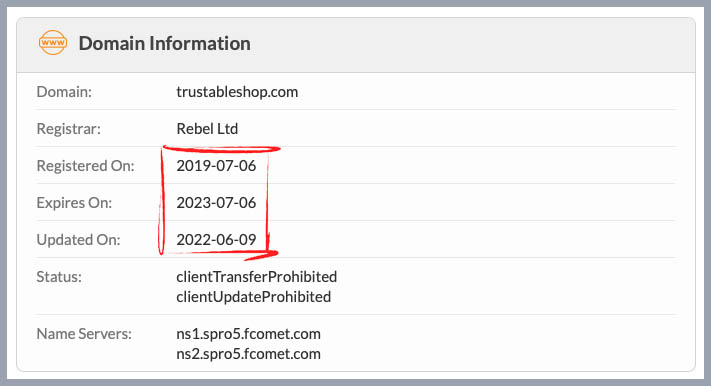Image resolution: width=711 pixels, height=386 pixels.
Task: Click the orange www globe icon
Action: tap(53, 43)
